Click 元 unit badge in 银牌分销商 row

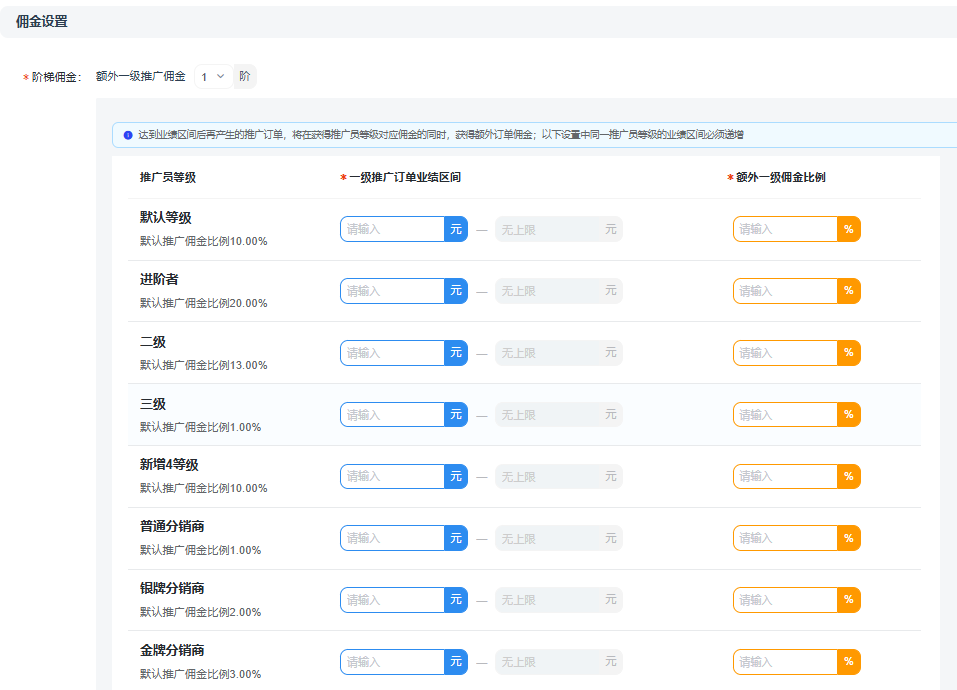pyautogui.click(x=456, y=600)
